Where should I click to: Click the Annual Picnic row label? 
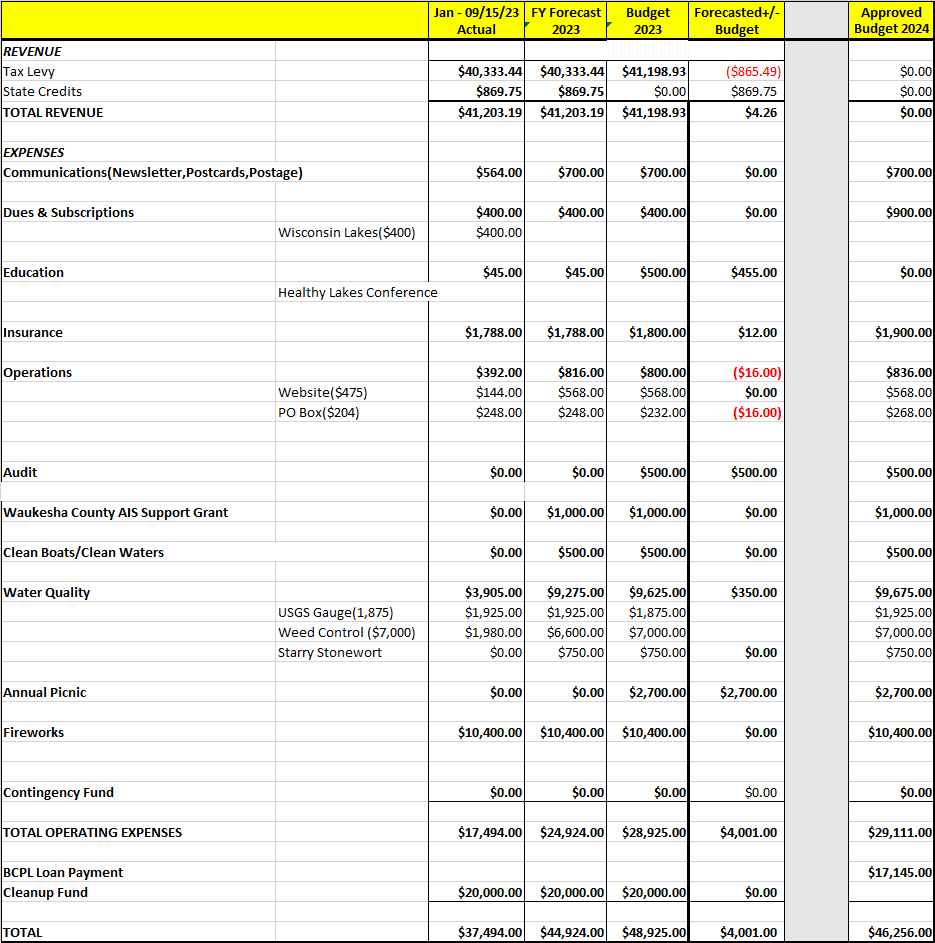pos(44,693)
